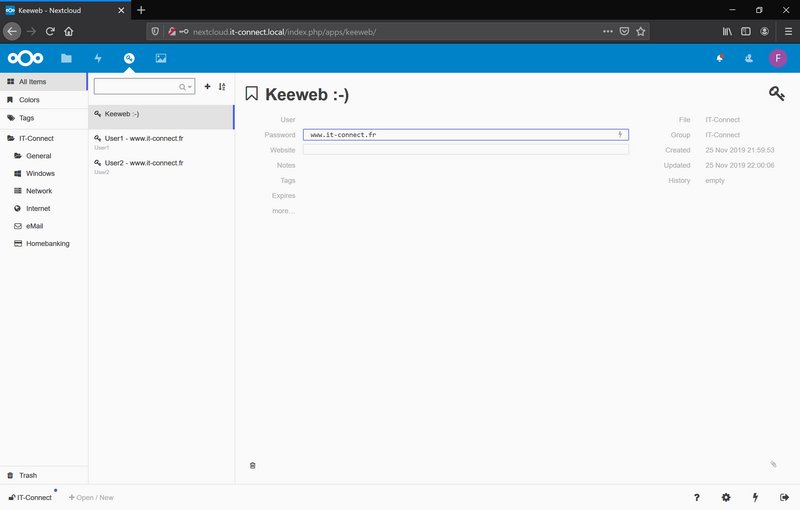Screen dimensions: 800x510
Task: Open the user avatar menu
Action: [x=777, y=58]
